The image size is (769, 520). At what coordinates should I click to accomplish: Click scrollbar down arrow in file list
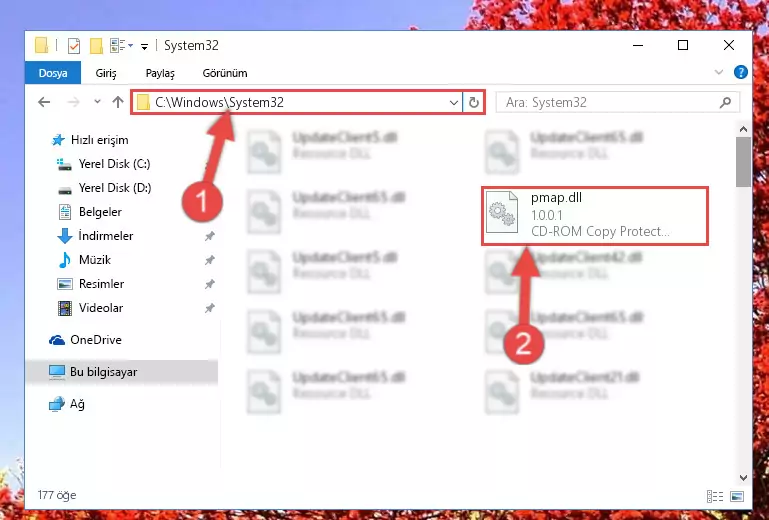click(743, 477)
